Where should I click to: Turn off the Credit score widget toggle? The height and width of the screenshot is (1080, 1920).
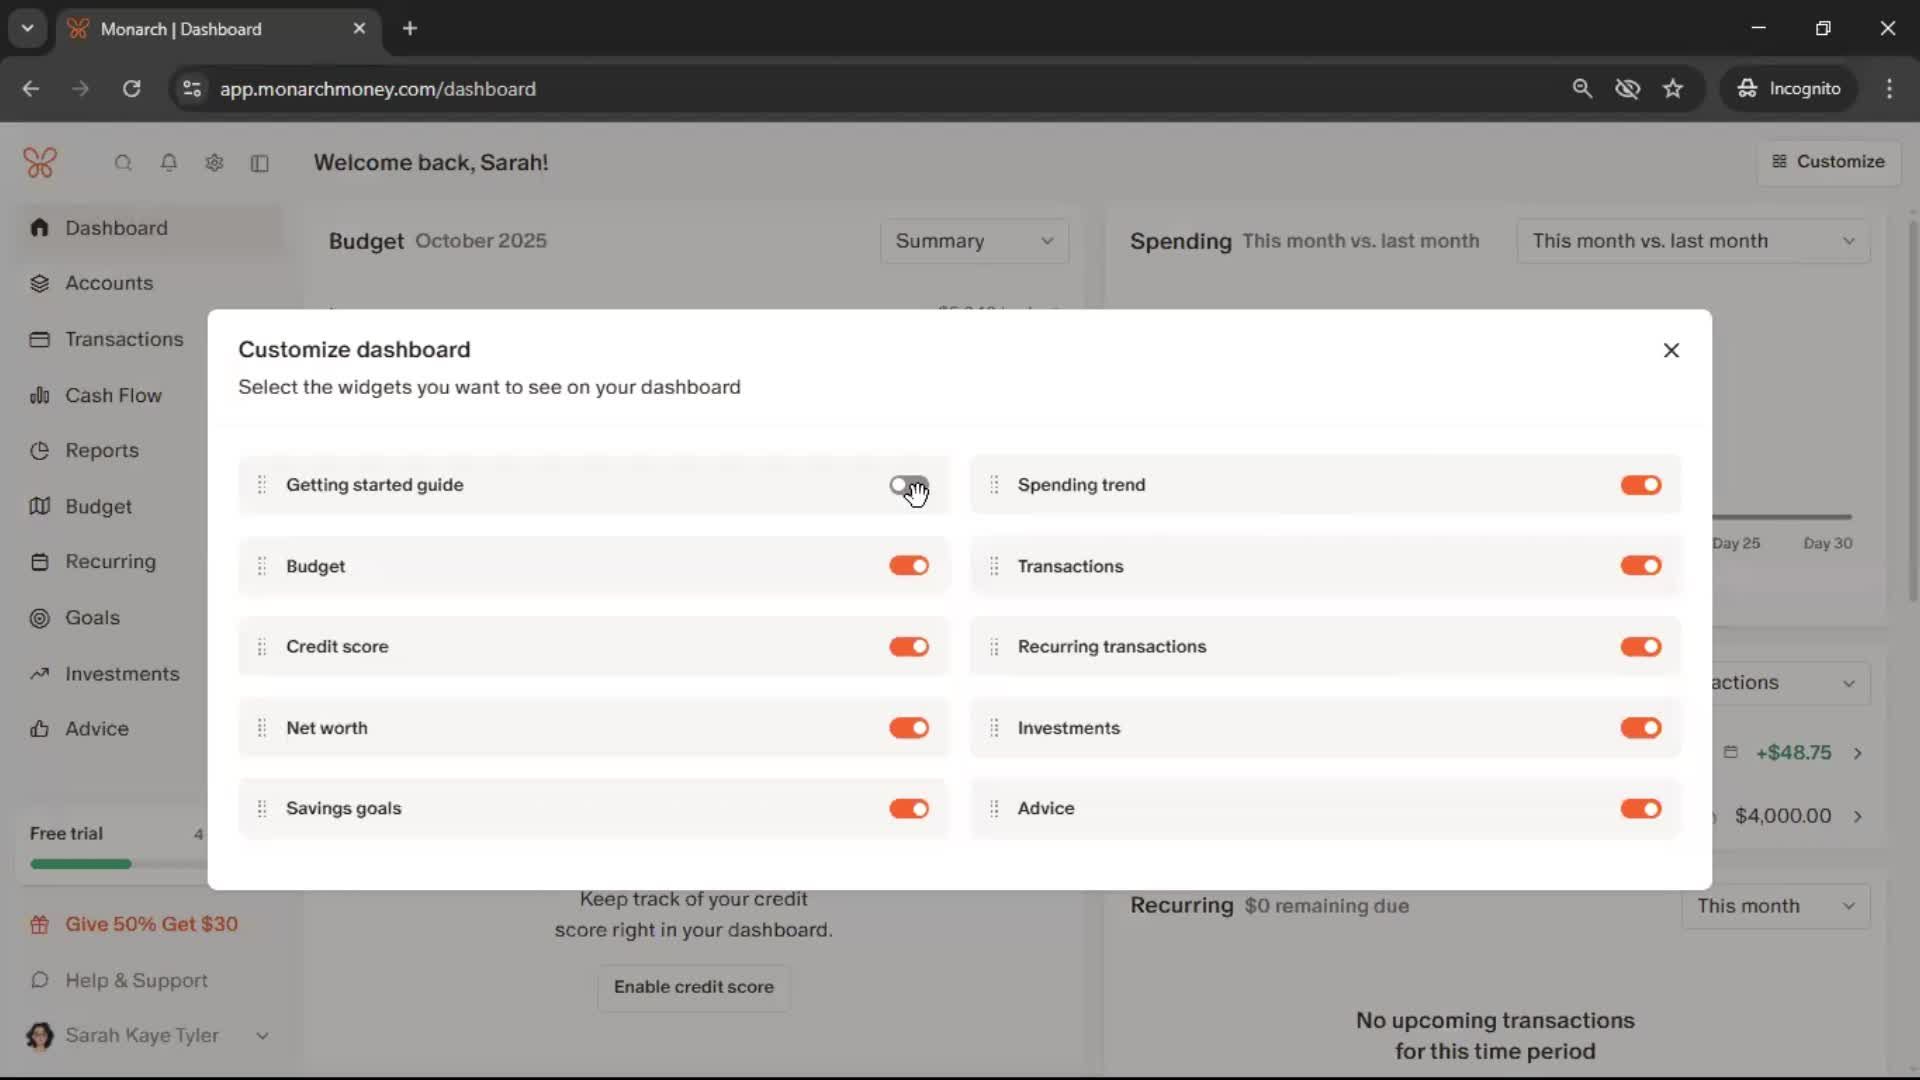click(908, 647)
